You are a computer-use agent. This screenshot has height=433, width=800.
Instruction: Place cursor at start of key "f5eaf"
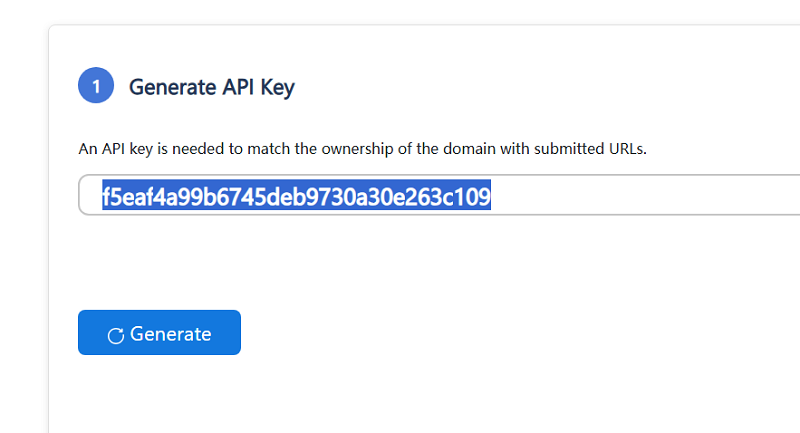pos(103,195)
